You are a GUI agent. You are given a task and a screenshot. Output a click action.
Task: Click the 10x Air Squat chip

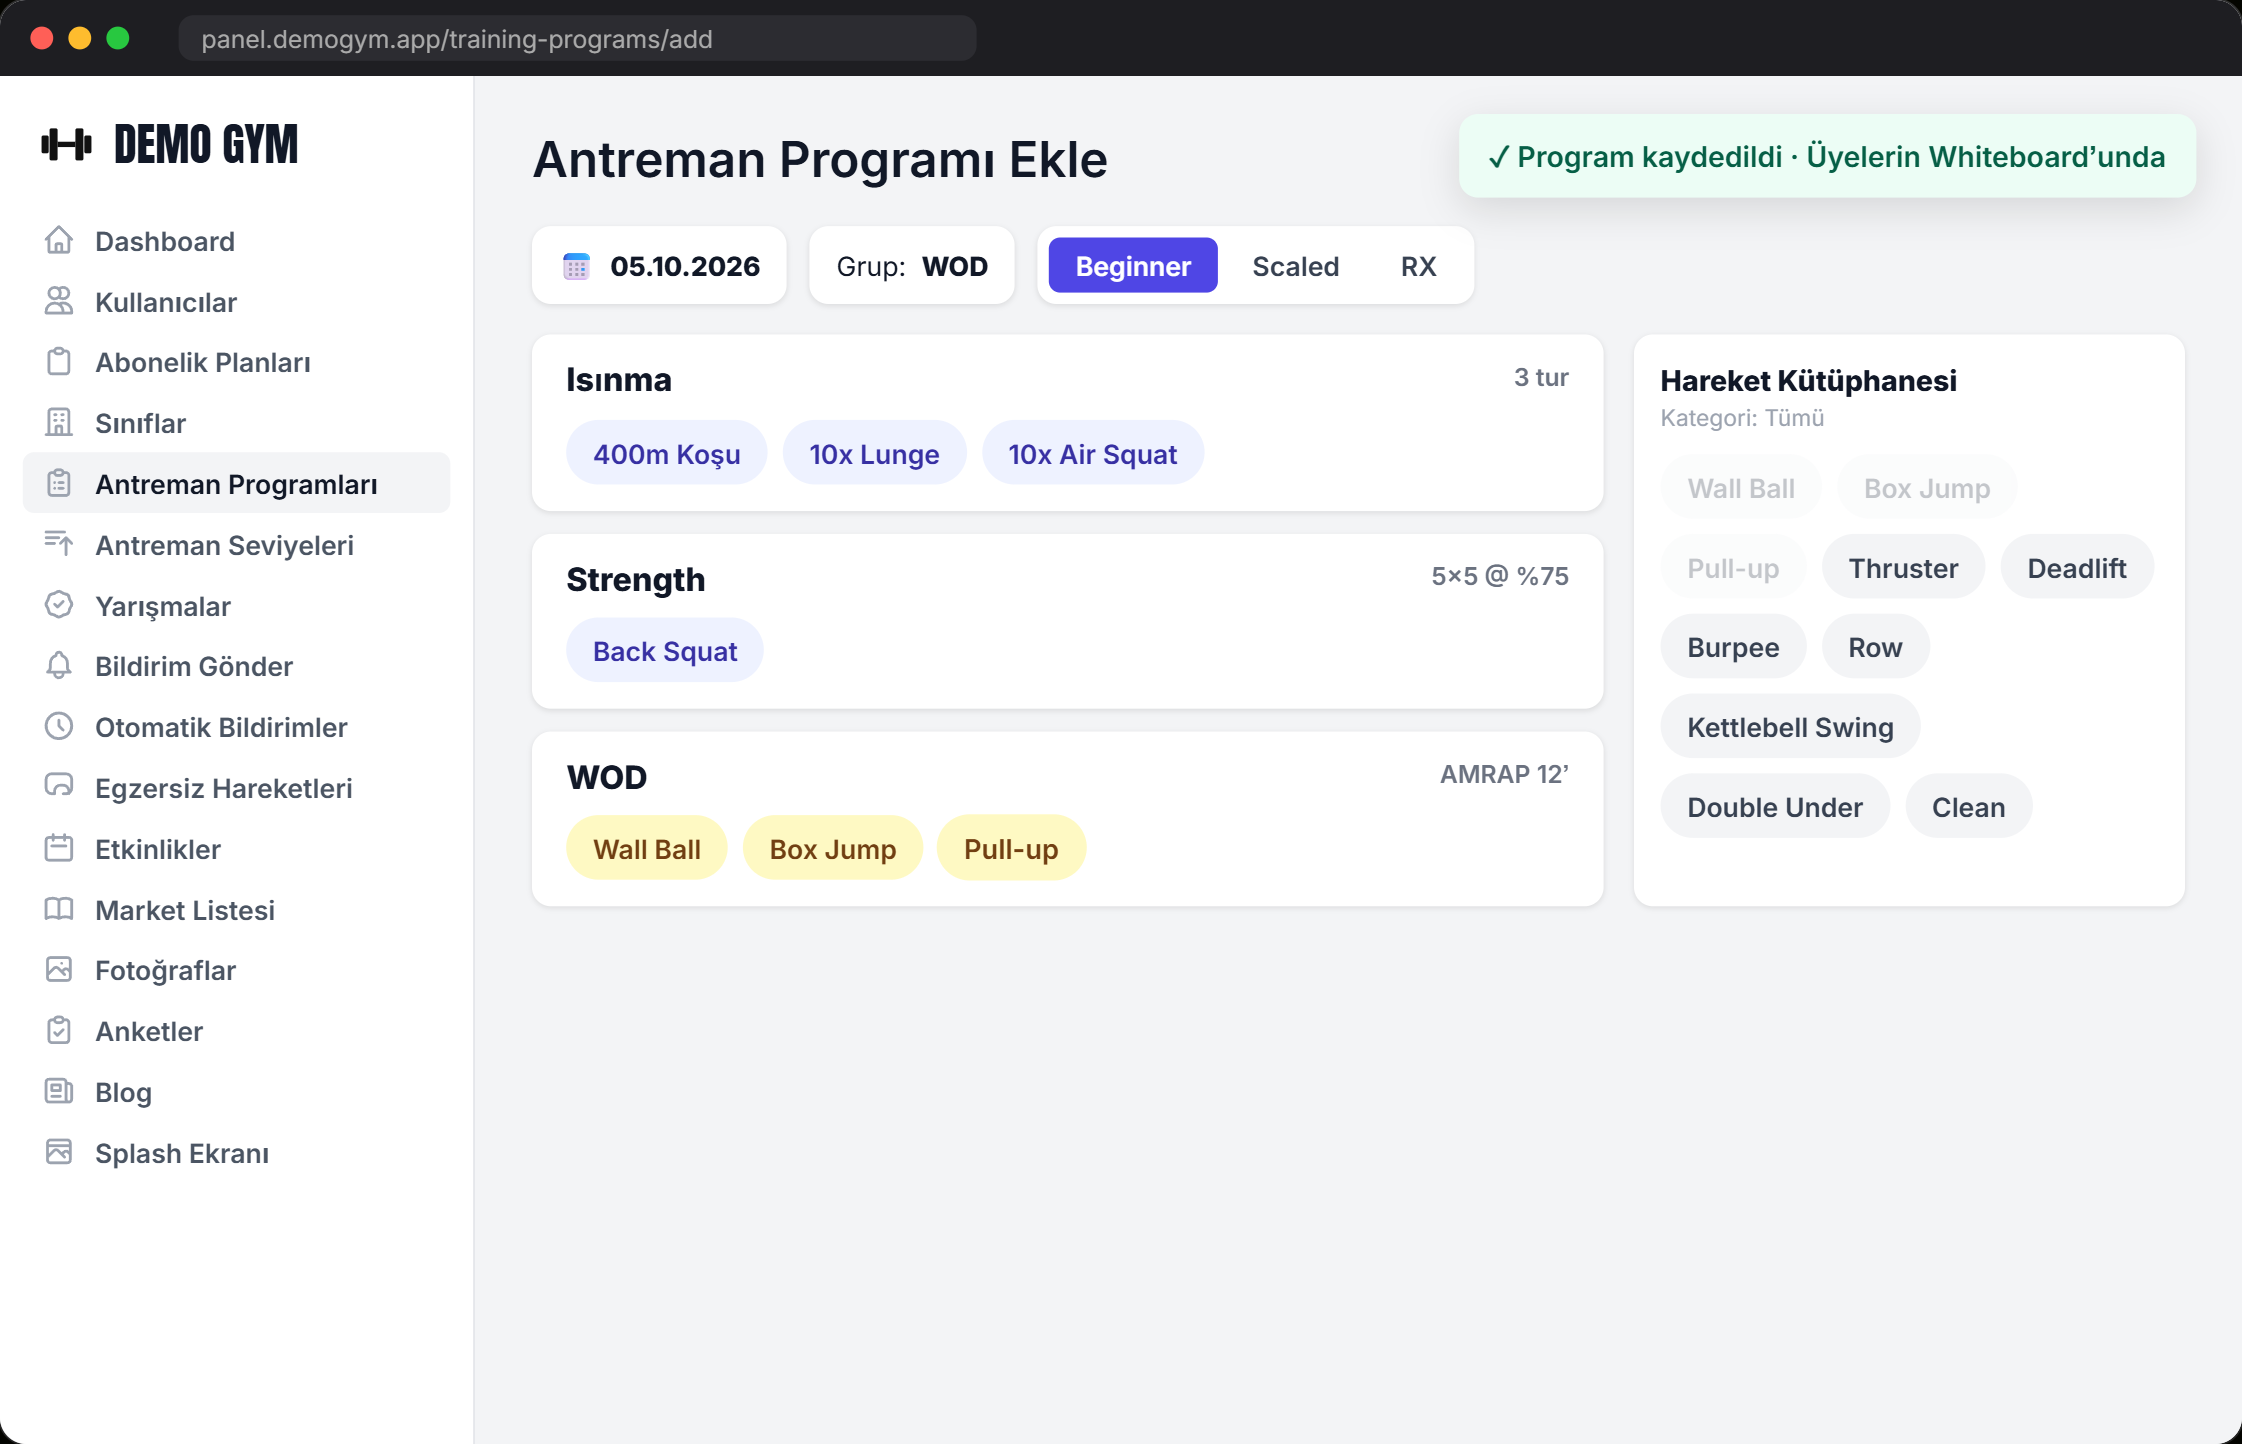1092,454
